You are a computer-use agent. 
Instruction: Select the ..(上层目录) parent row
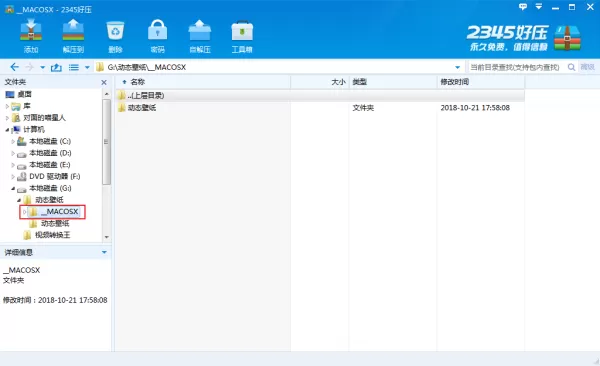320,96
